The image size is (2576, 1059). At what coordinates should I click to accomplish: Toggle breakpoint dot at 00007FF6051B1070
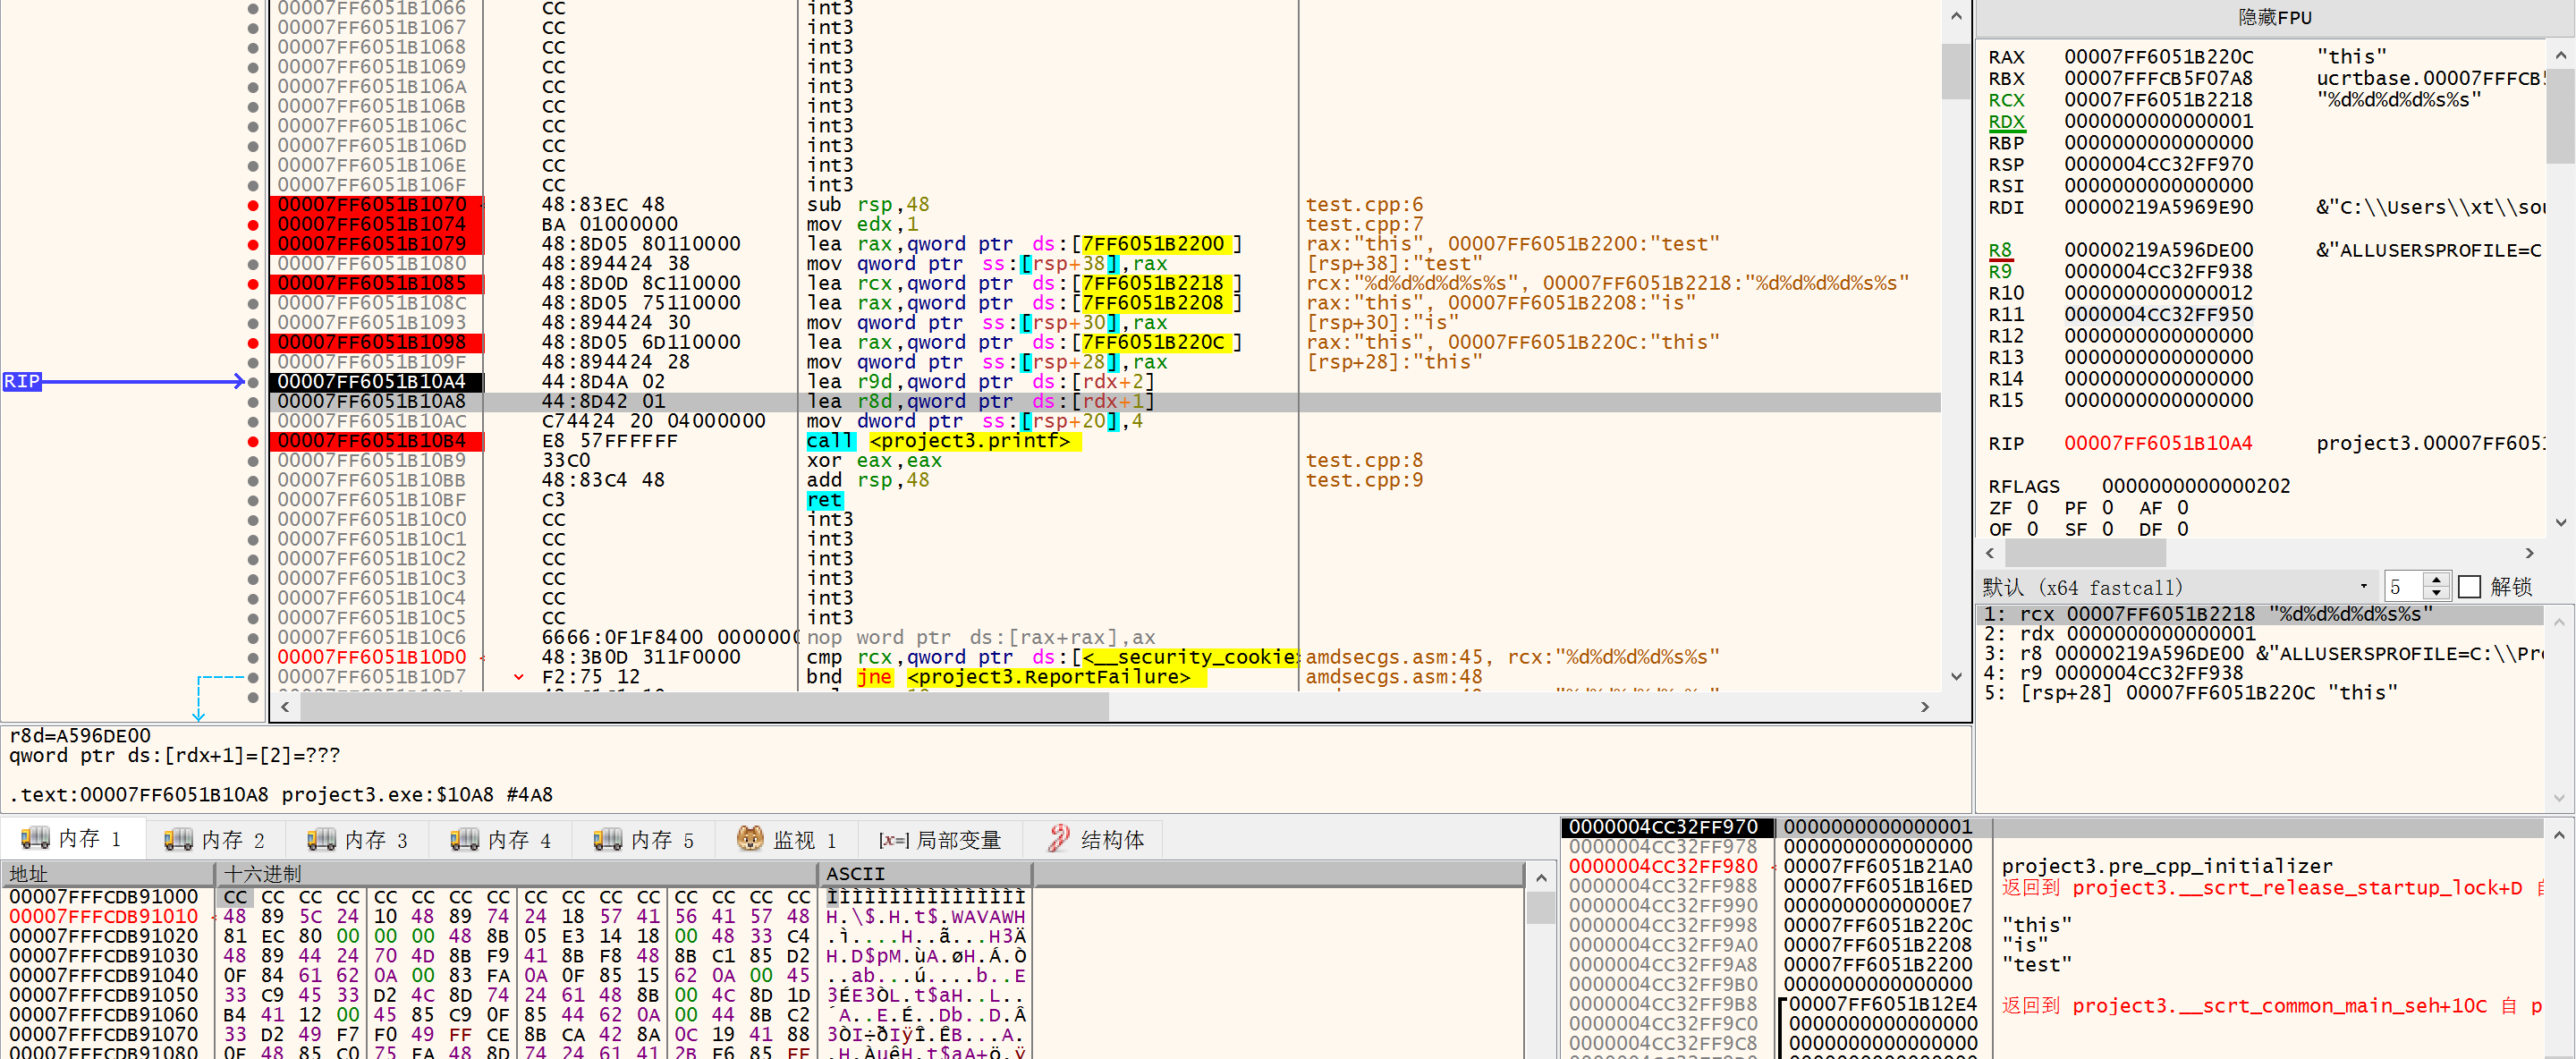pyautogui.click(x=253, y=205)
